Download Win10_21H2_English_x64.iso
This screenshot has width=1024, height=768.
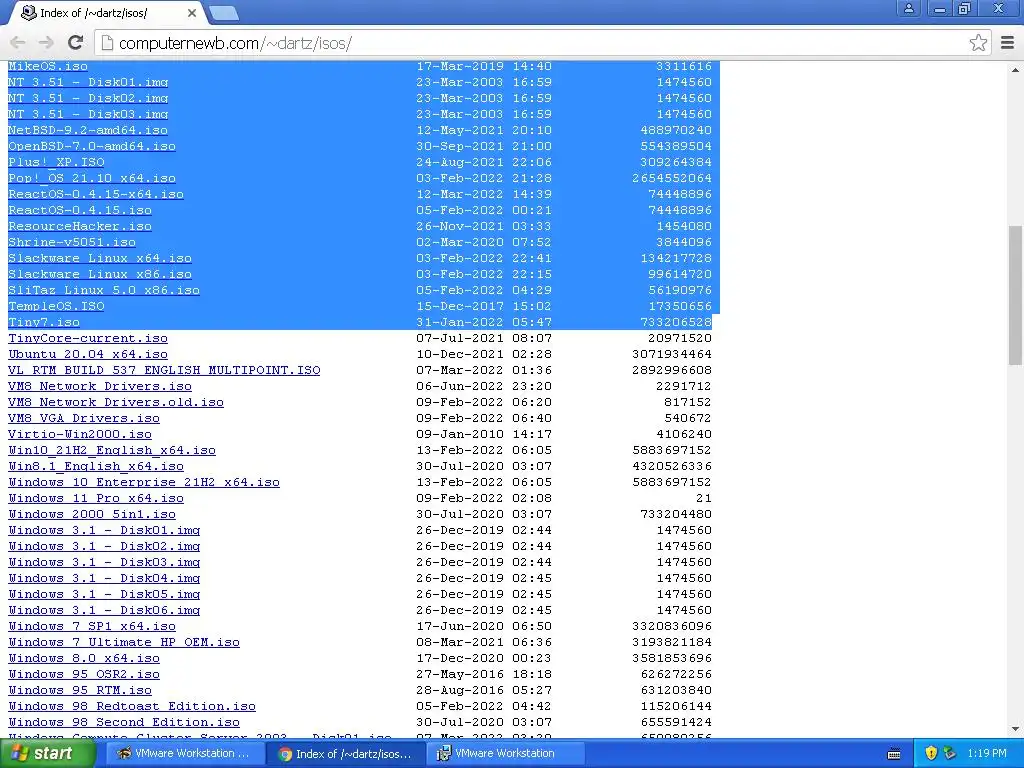tap(112, 450)
